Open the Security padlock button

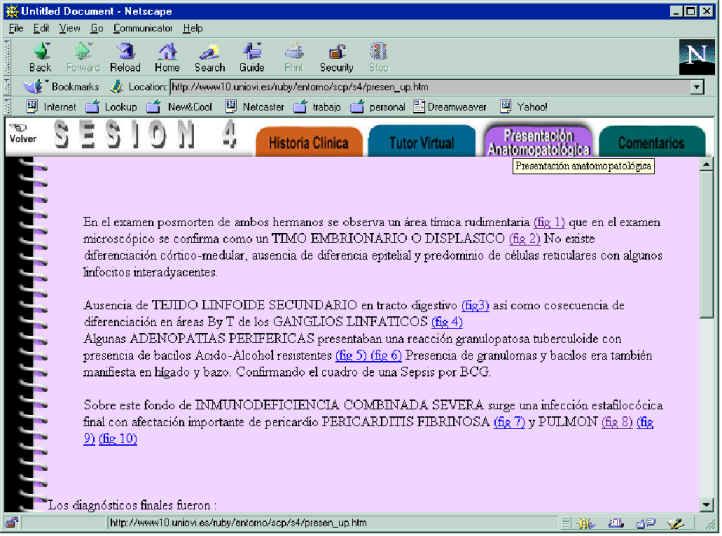pos(337,56)
